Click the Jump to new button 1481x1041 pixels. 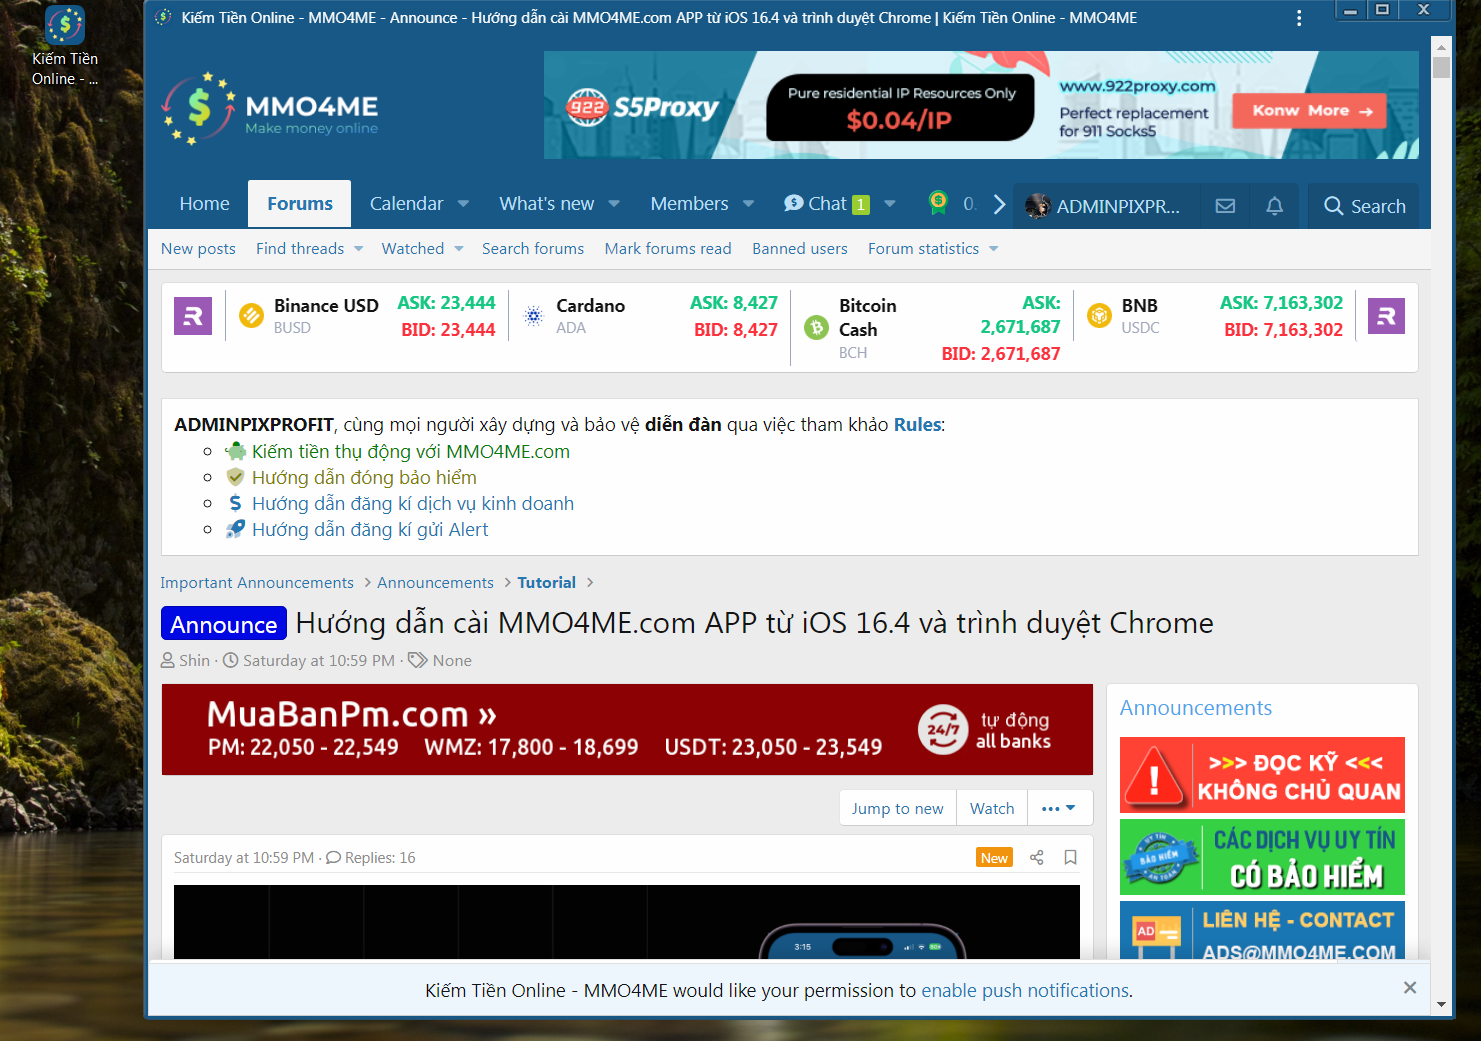(898, 808)
